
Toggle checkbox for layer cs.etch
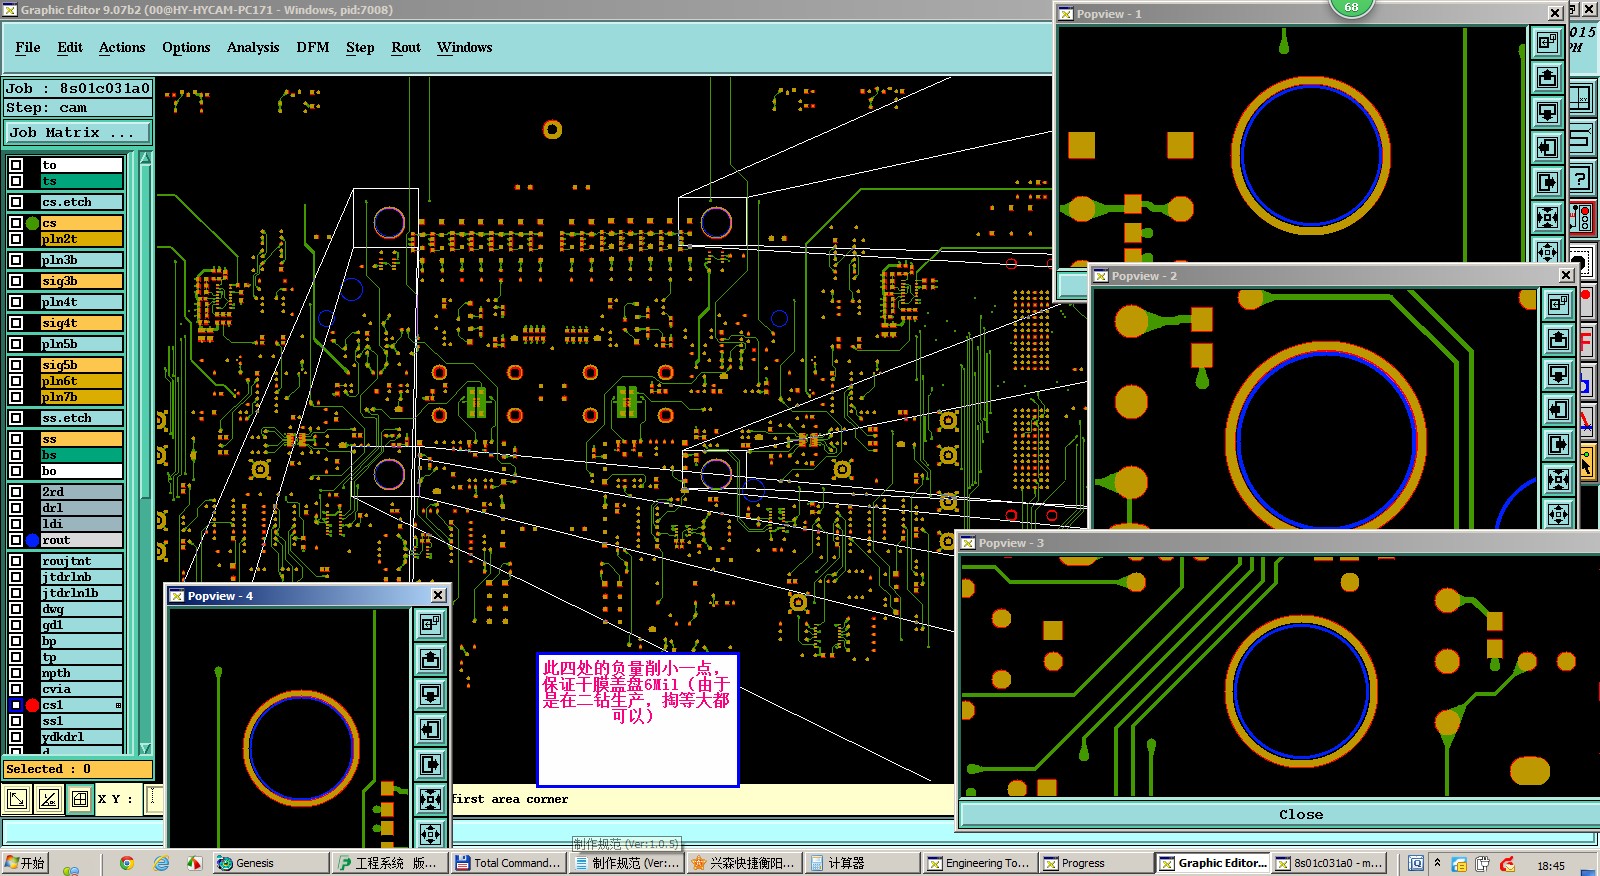pyautogui.click(x=16, y=202)
